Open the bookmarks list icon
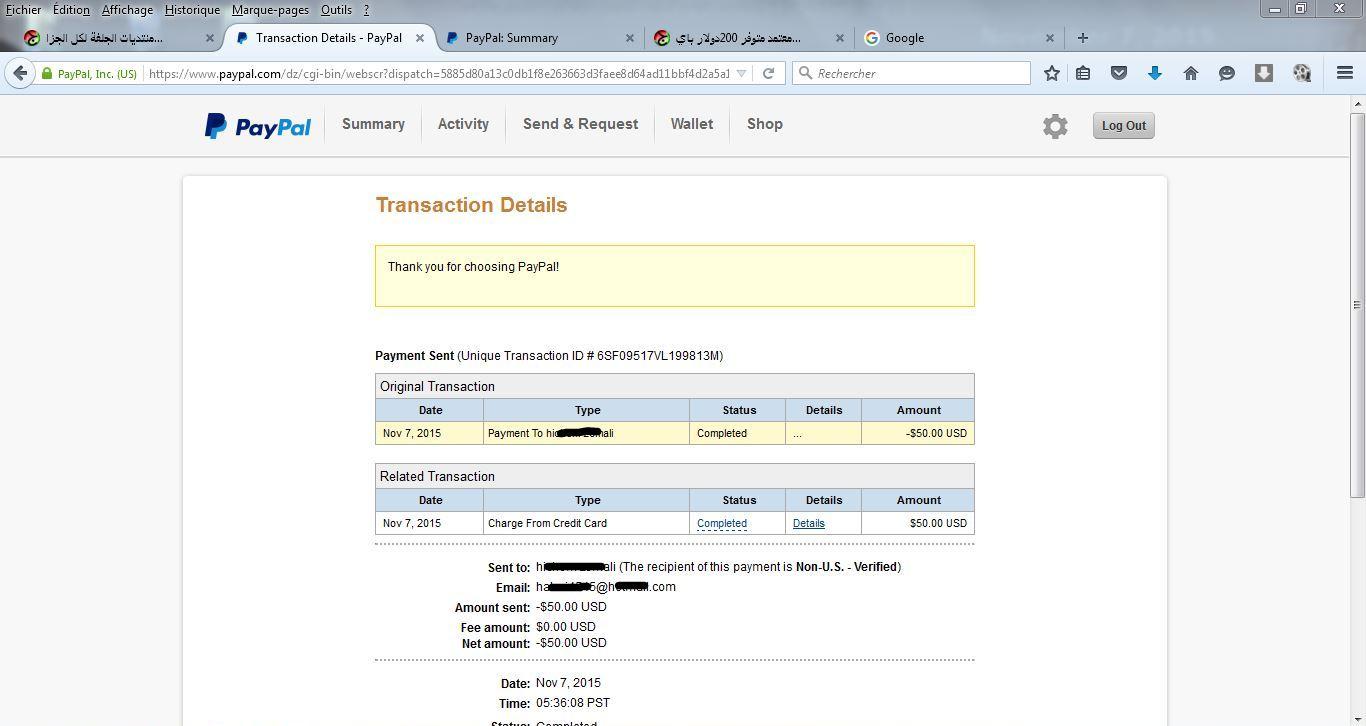This screenshot has width=1366, height=726. click(x=1083, y=73)
